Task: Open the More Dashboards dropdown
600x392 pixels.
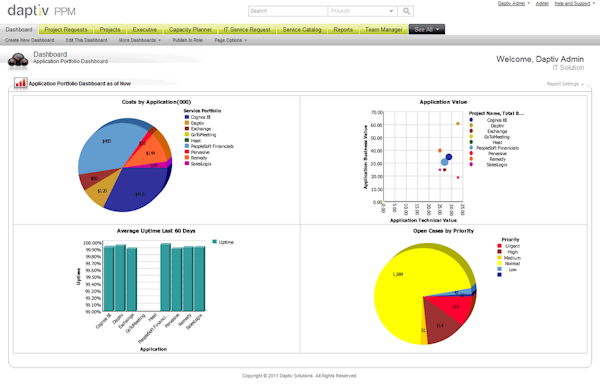Action: (x=140, y=40)
